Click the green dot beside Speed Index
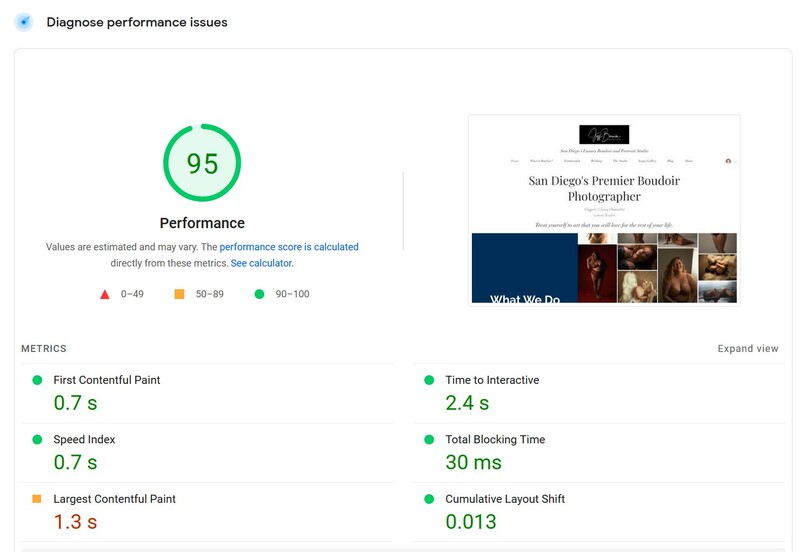Screen dimensions: 800x552 37,439
